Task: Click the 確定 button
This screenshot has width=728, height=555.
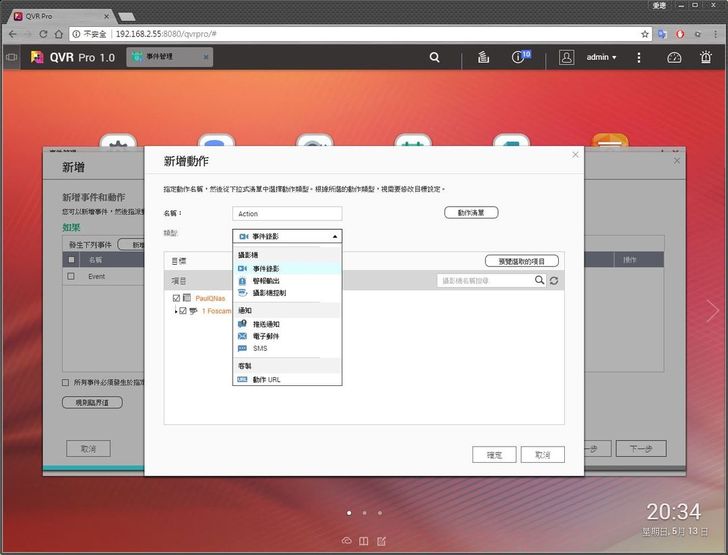Action: coord(494,454)
